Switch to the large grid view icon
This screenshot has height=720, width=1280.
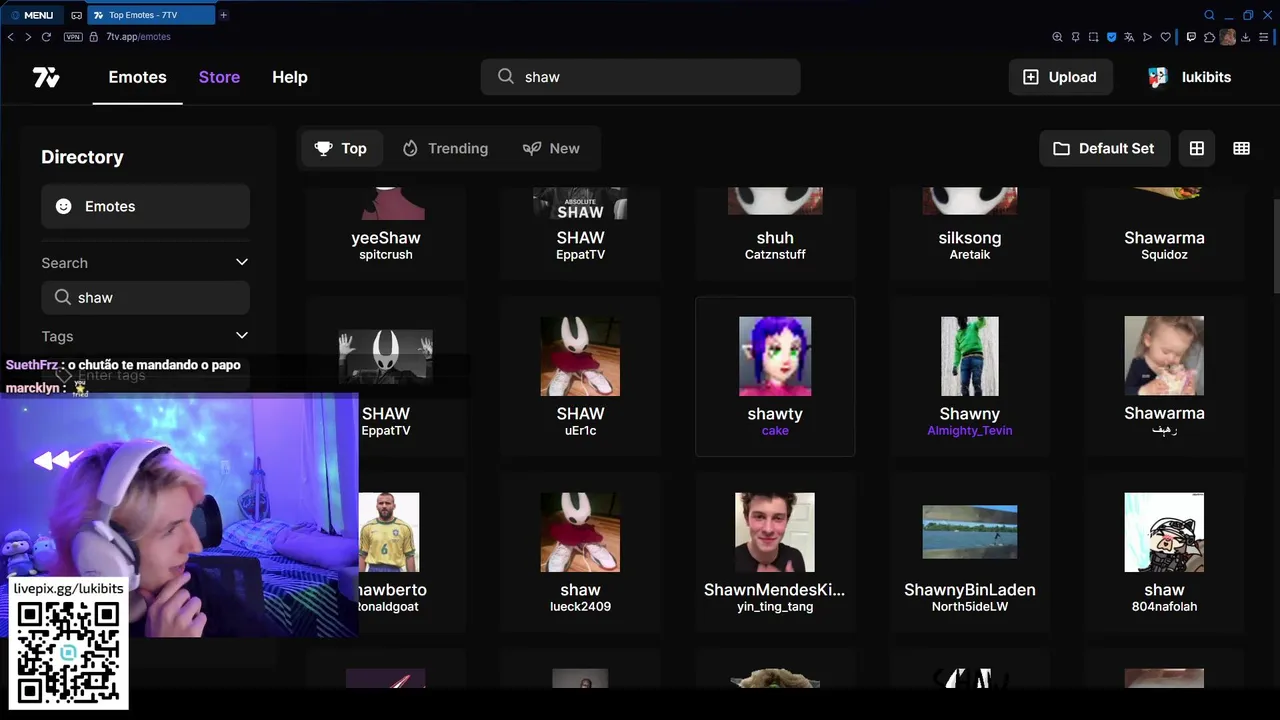click(1197, 148)
